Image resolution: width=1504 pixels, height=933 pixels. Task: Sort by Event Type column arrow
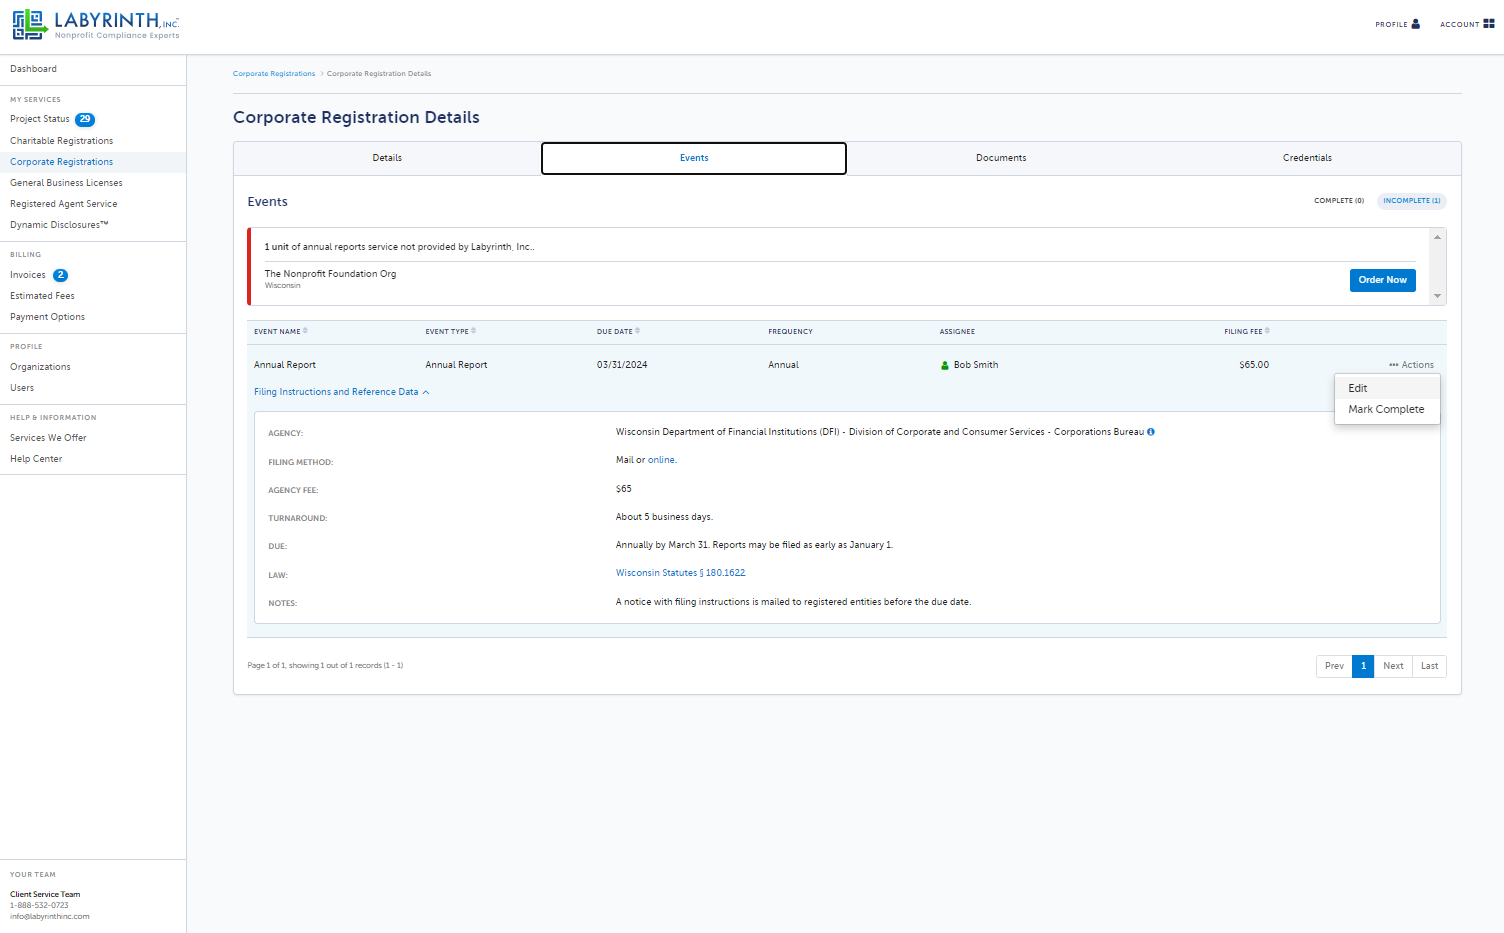(x=473, y=331)
